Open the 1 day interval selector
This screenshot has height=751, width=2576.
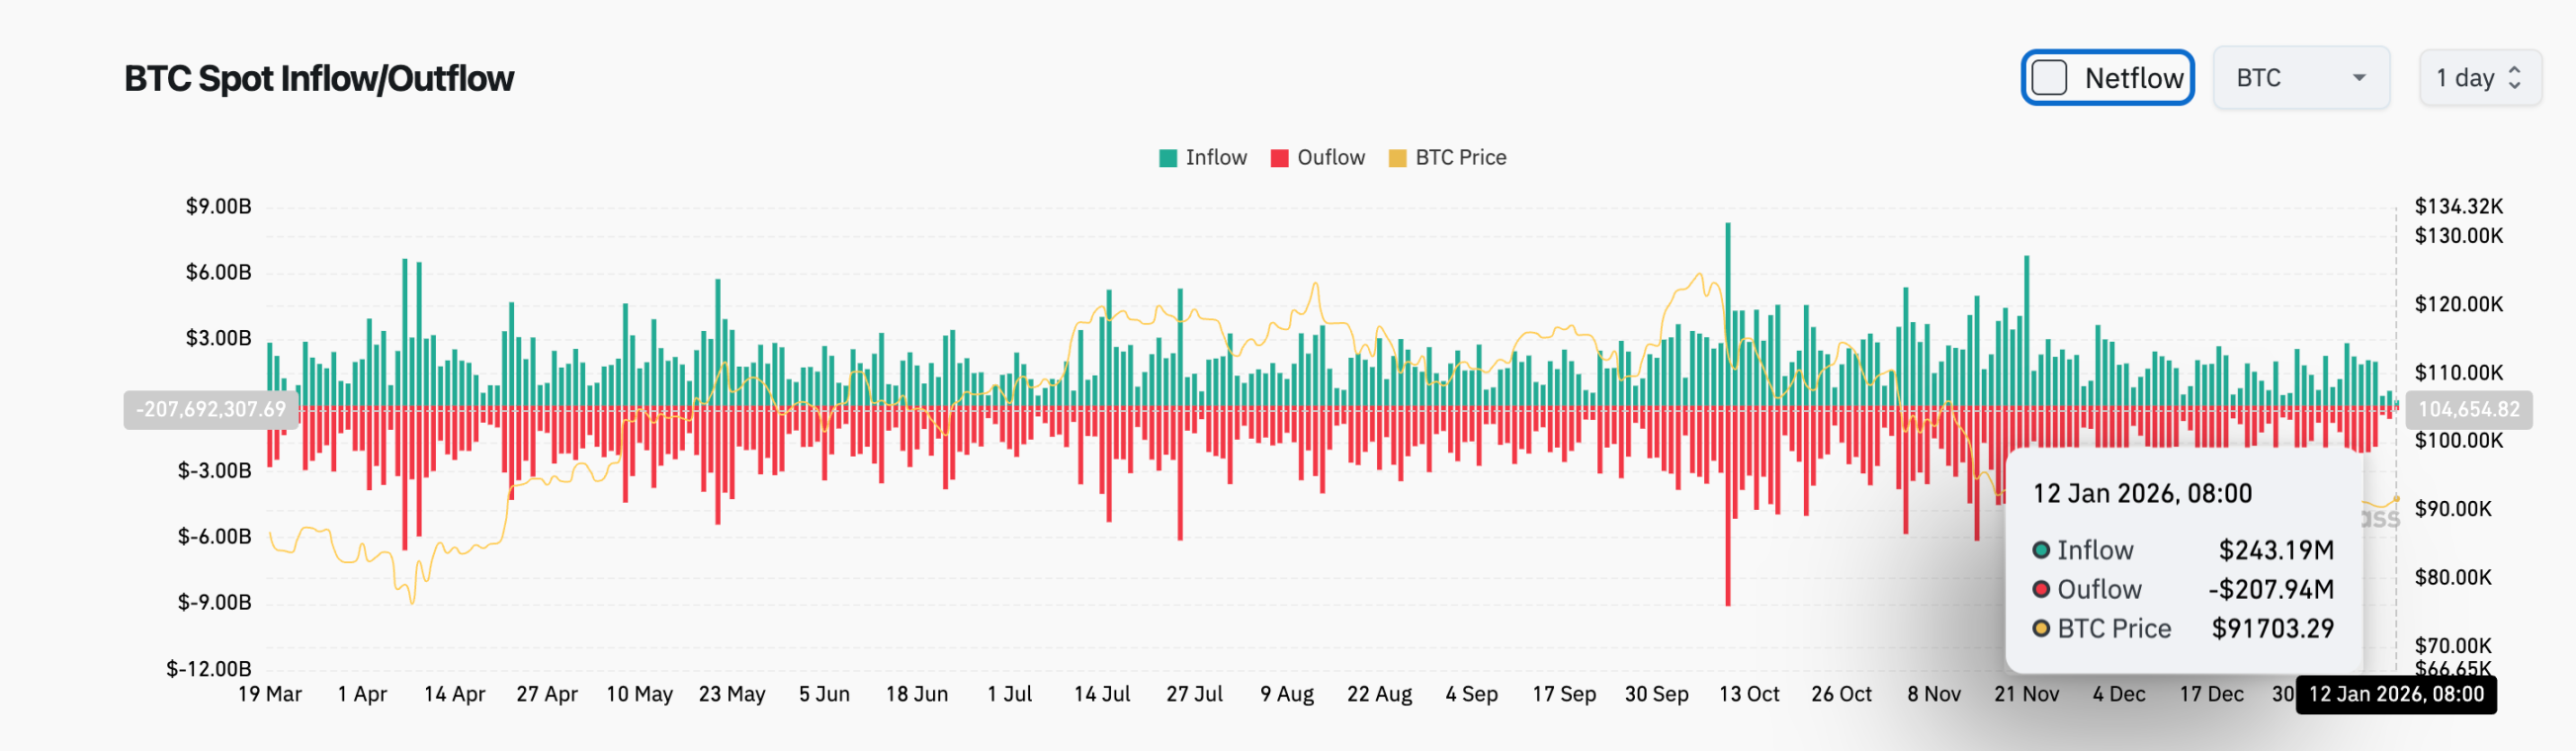(2478, 78)
